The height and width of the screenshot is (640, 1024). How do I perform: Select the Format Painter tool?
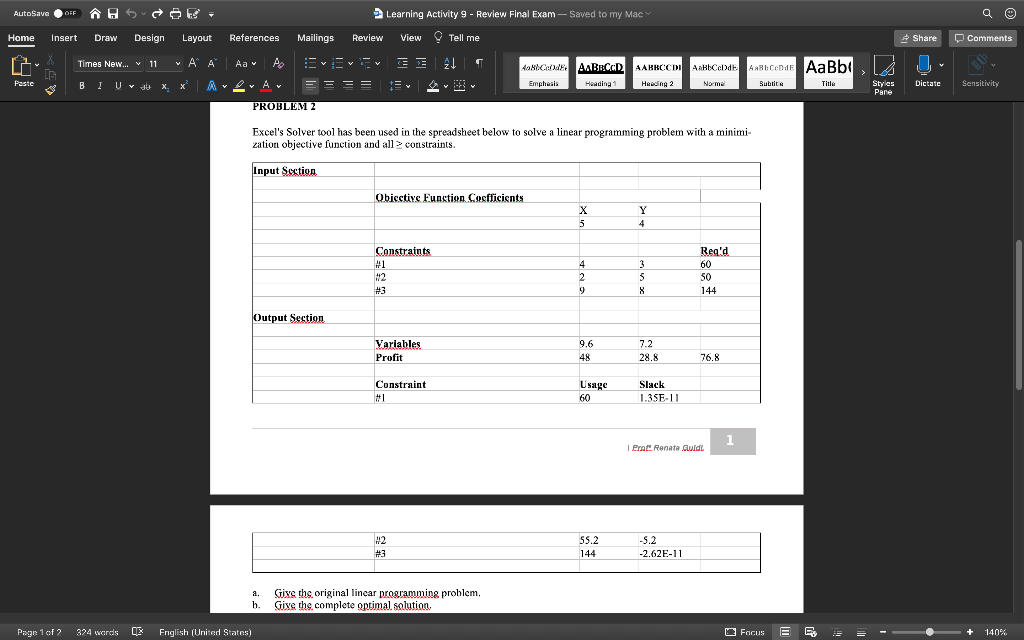52,89
